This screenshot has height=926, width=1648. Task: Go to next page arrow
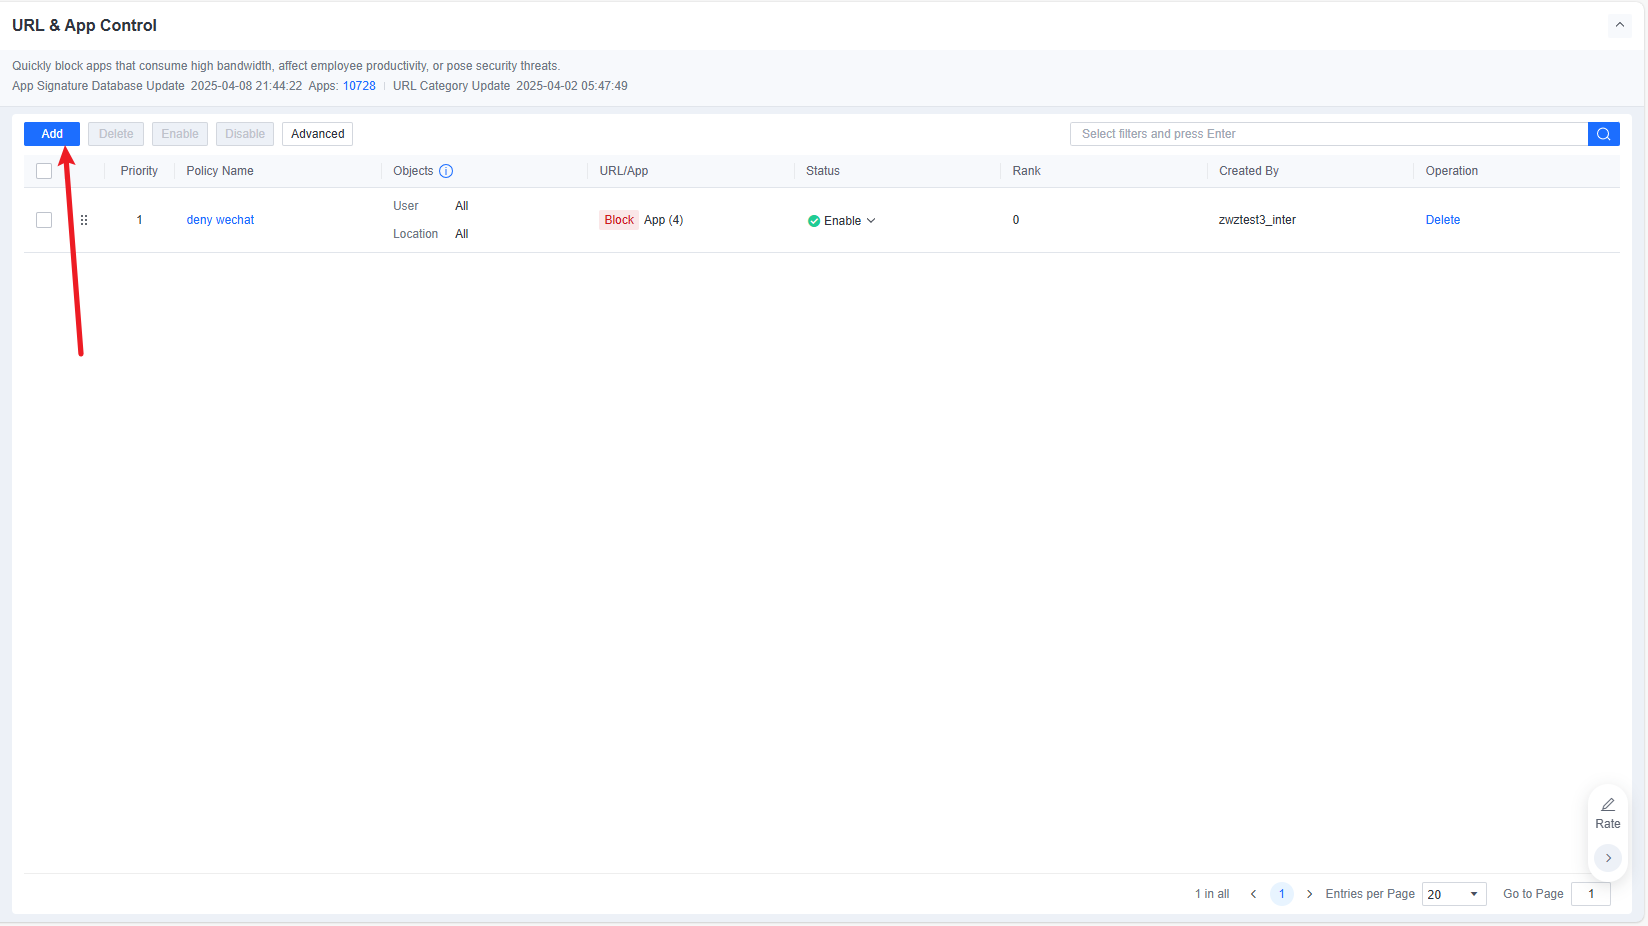coord(1309,894)
